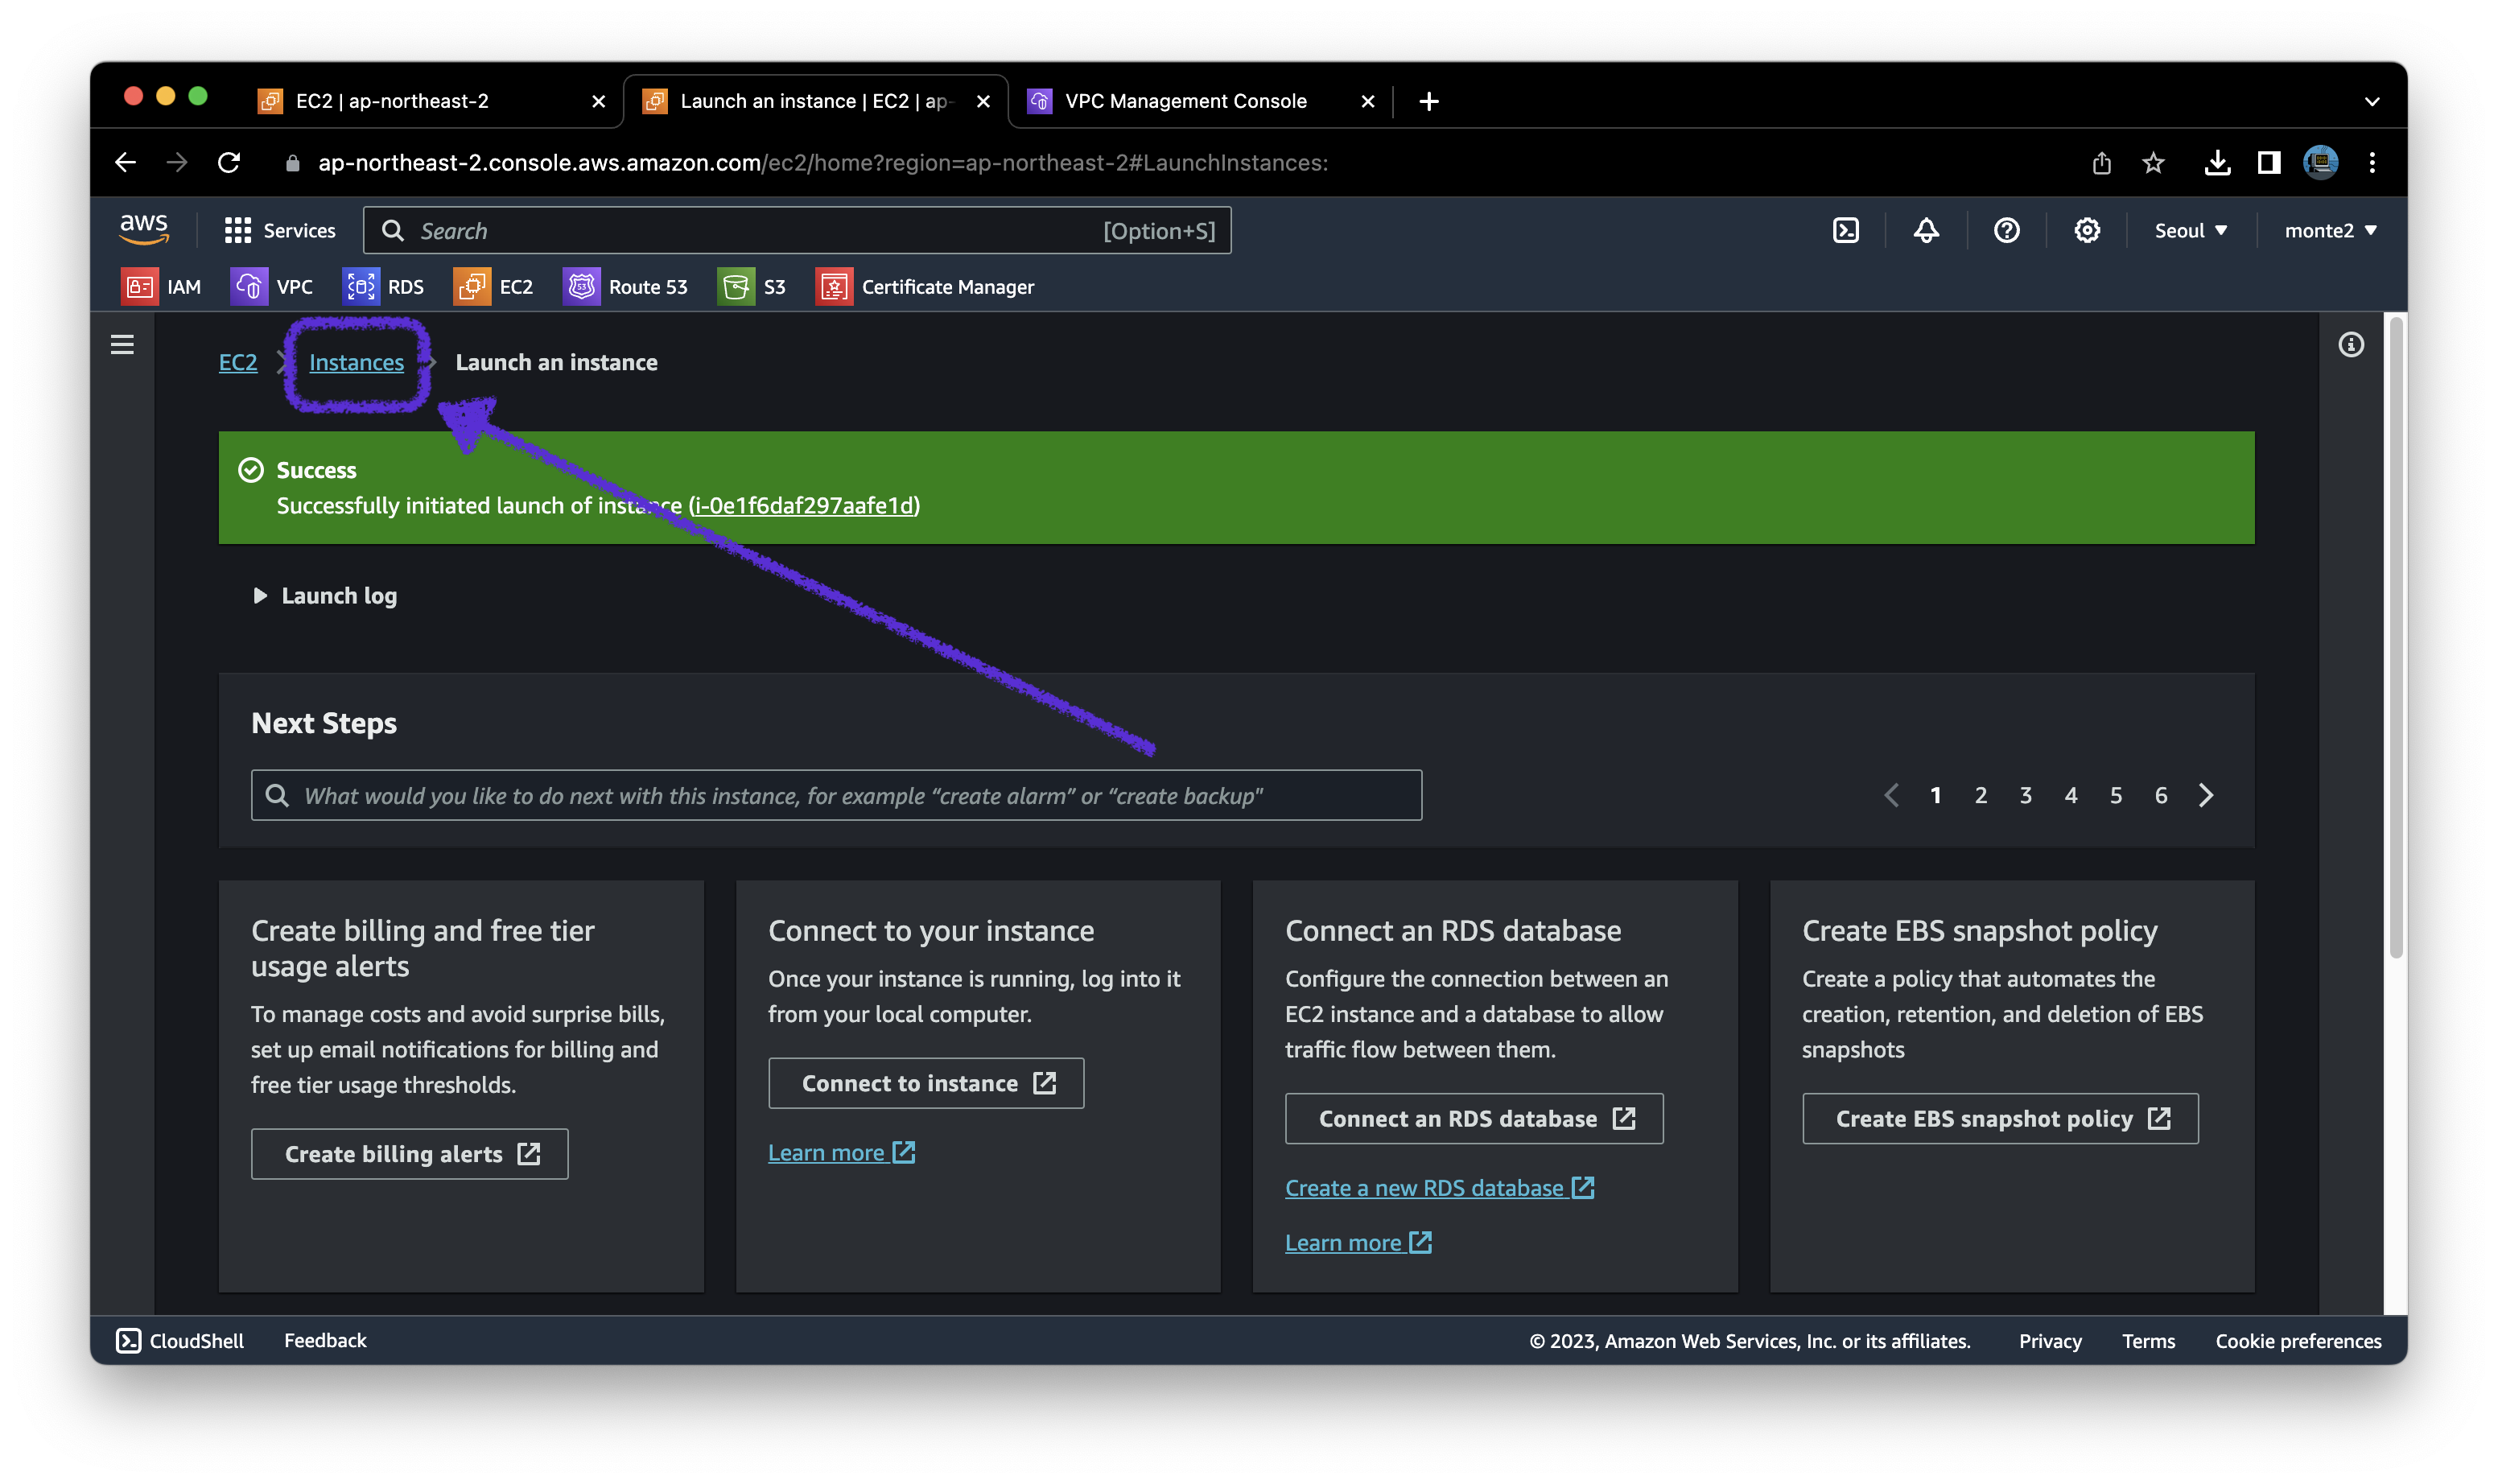Open the monte2 account menu
The height and width of the screenshot is (1484, 2498).
(x=2330, y=231)
